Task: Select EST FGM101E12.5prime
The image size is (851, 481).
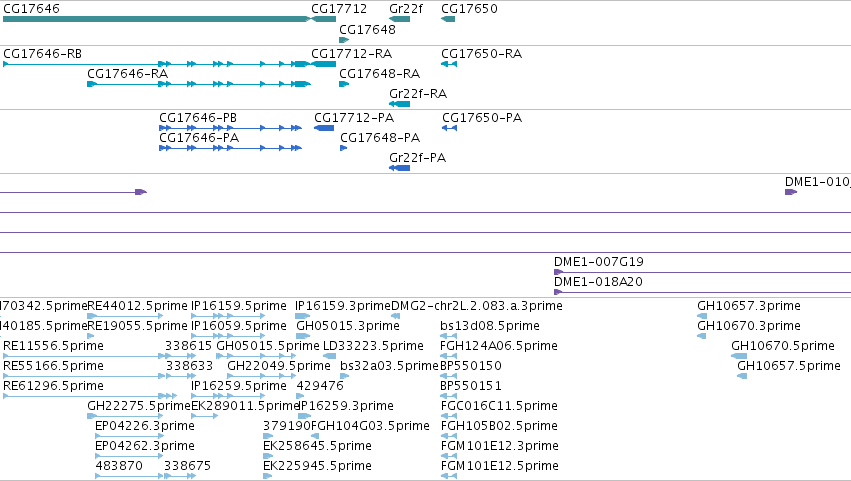Action: [500, 466]
